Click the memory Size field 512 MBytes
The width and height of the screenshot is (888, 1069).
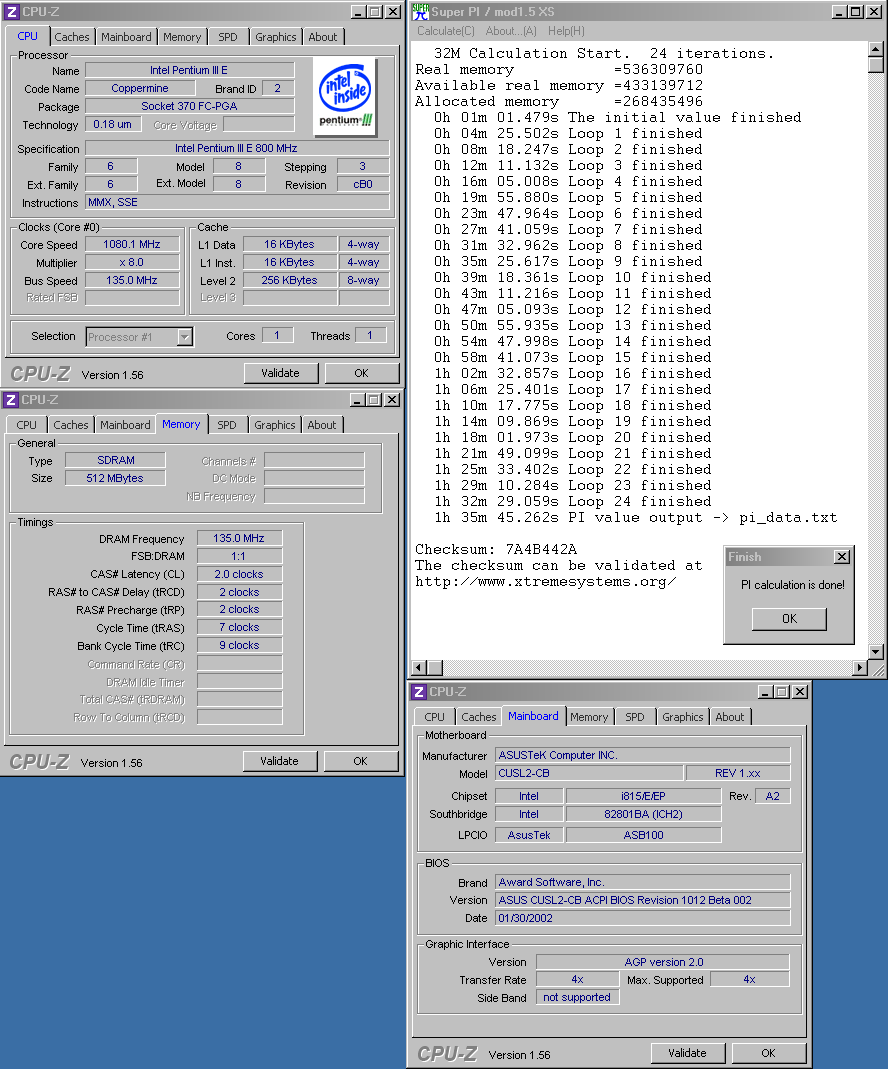(x=115, y=478)
